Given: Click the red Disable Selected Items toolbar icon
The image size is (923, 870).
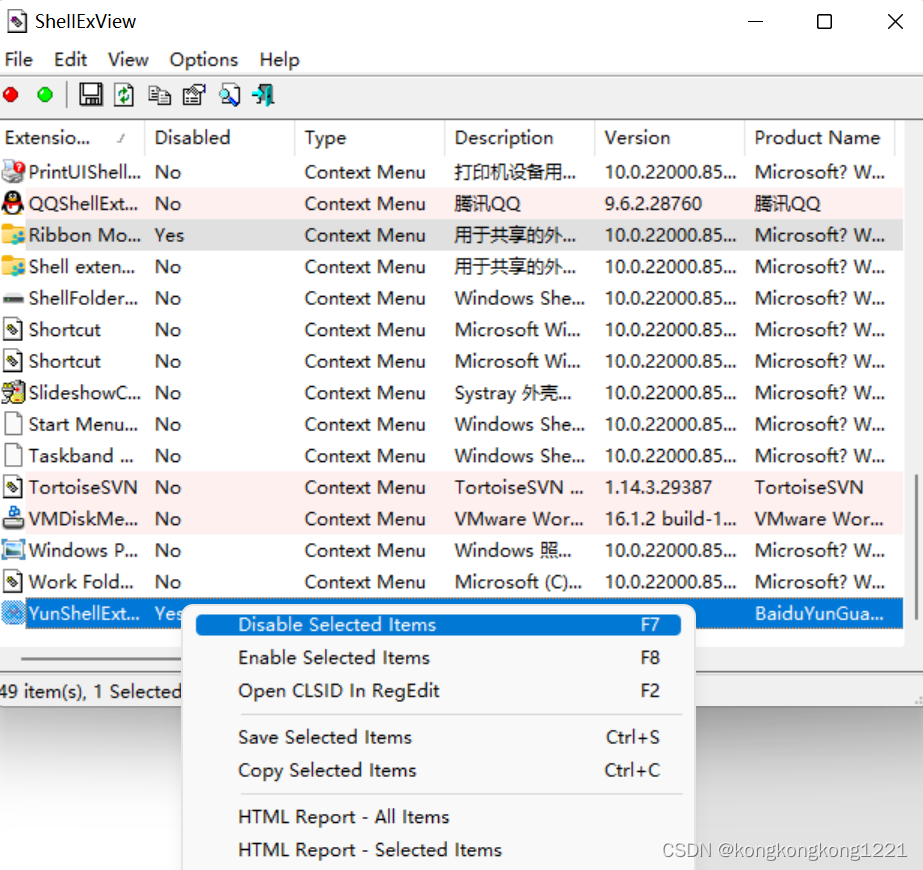Looking at the screenshot, I should point(11,95).
